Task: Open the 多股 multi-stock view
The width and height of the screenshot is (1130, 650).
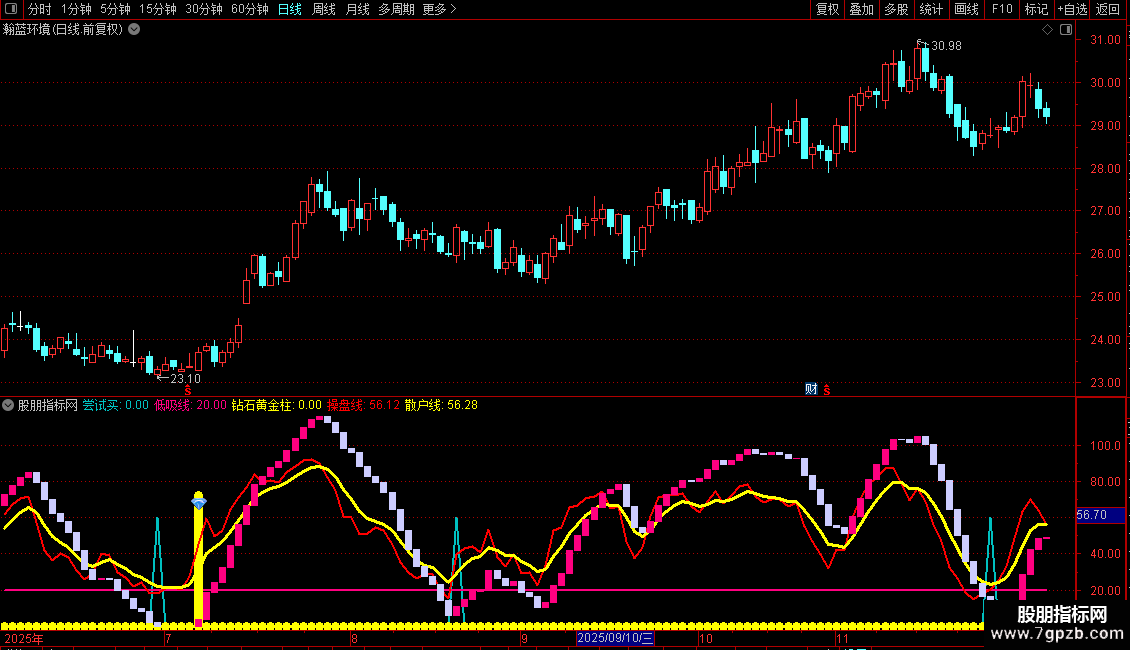Action: [x=896, y=9]
